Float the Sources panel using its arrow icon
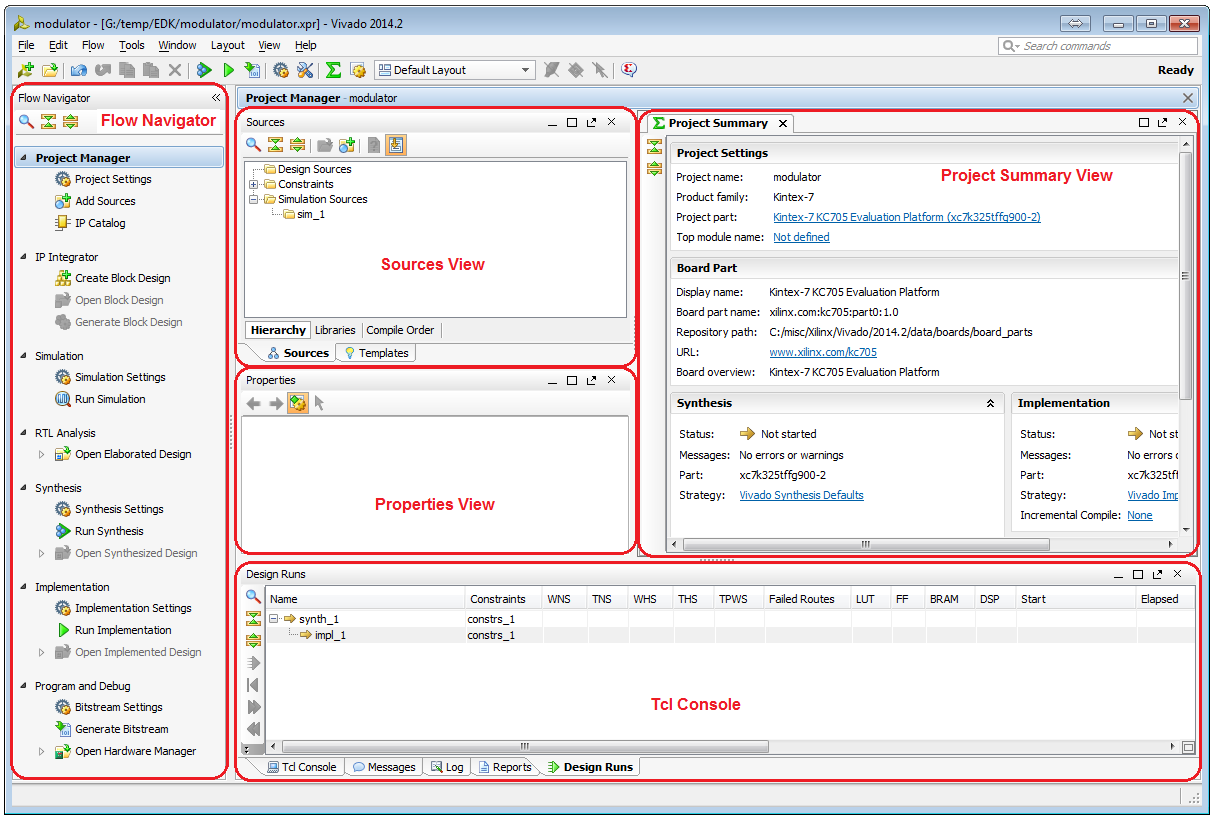The height and width of the screenshot is (819, 1215). (x=591, y=122)
